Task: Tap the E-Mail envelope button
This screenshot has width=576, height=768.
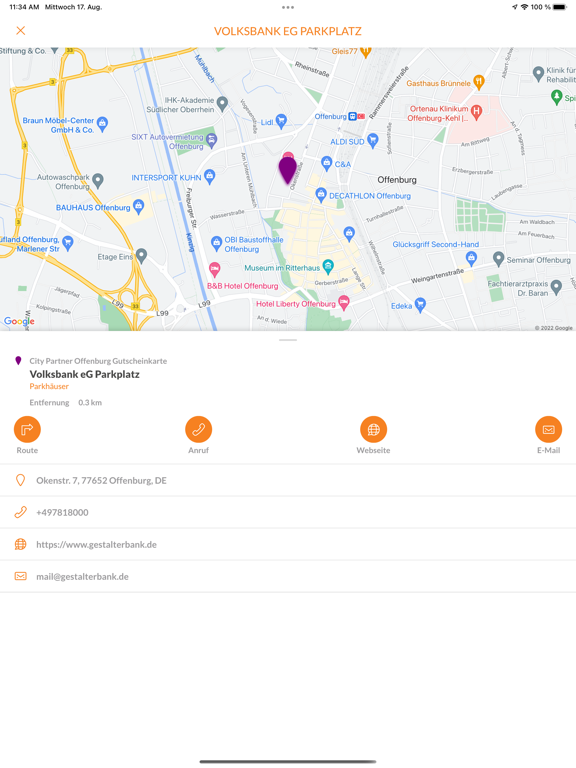Action: coord(548,429)
